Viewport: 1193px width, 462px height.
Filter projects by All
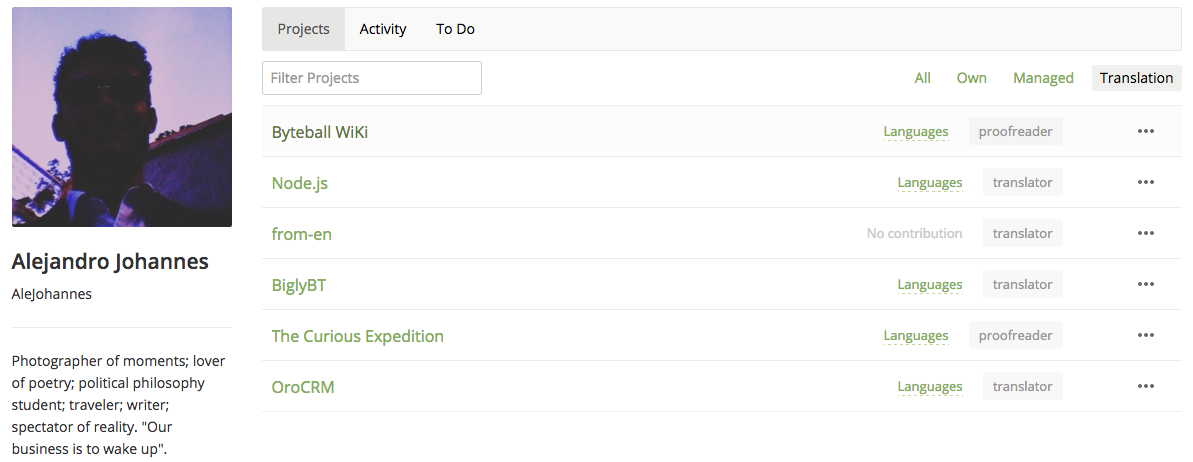pos(922,78)
